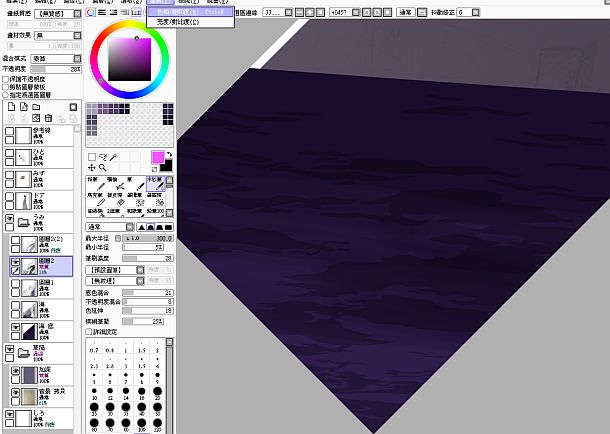This screenshot has height=434, width=610.
Task: Adjust the layer opacity slider at 28%
Action: point(56,69)
